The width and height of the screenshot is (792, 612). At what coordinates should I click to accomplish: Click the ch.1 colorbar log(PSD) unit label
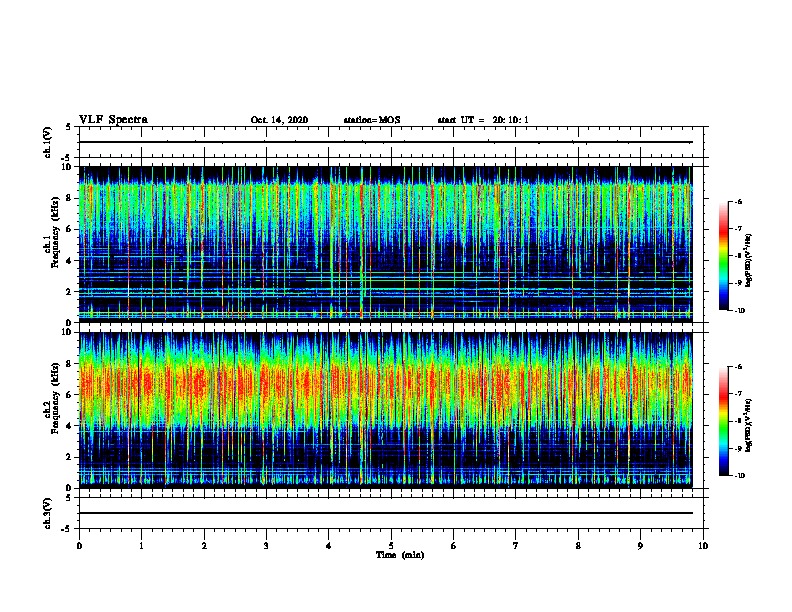(x=748, y=261)
